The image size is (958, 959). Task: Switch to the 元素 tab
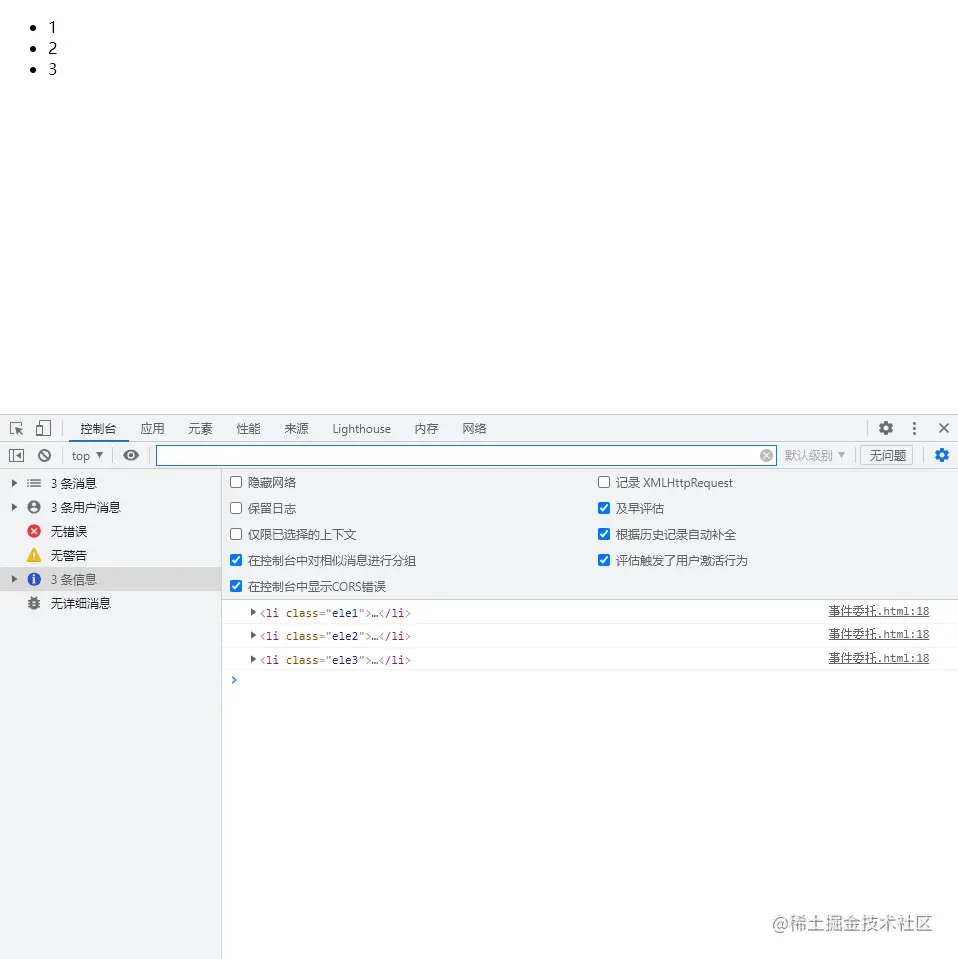(200, 429)
